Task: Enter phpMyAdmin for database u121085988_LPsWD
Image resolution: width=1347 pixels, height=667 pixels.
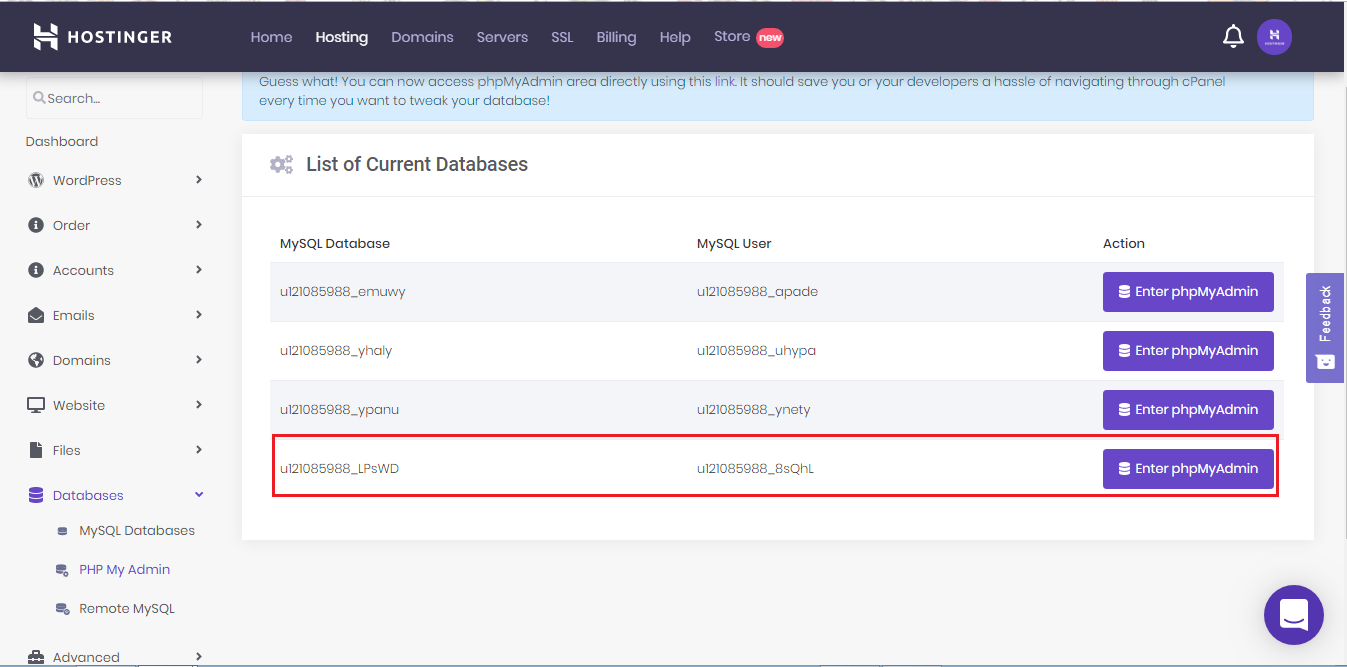Action: (1188, 468)
